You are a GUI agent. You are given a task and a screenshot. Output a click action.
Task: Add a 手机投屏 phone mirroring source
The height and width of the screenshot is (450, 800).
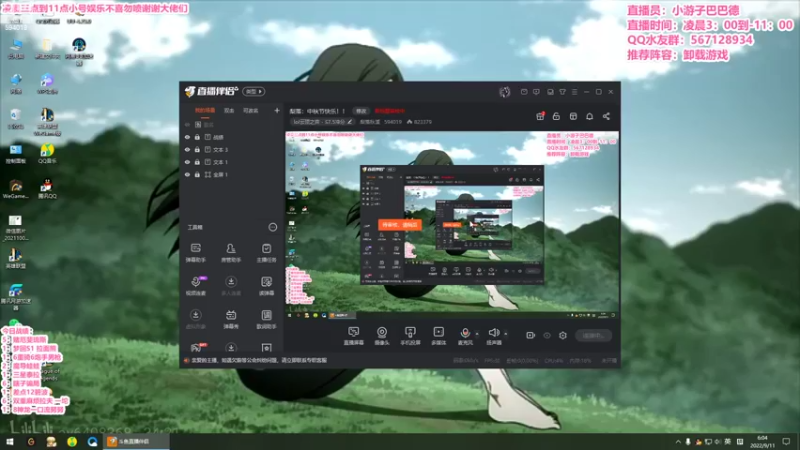pos(410,336)
